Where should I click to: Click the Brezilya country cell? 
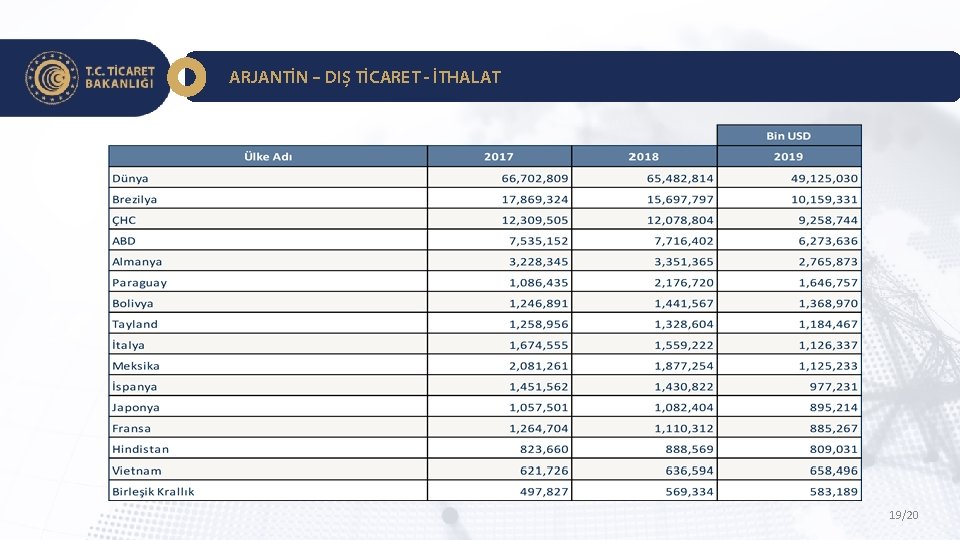pos(135,199)
